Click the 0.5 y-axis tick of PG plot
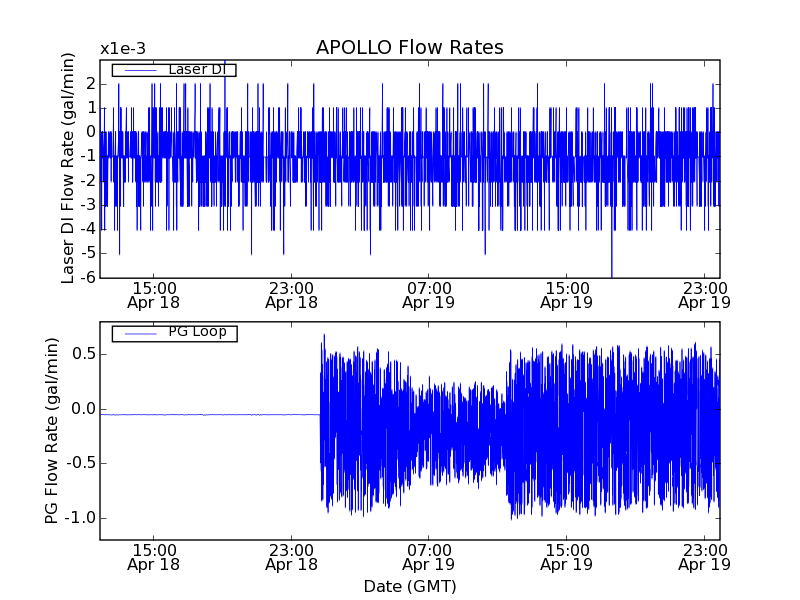This screenshot has height=600, width=800. coord(81,354)
